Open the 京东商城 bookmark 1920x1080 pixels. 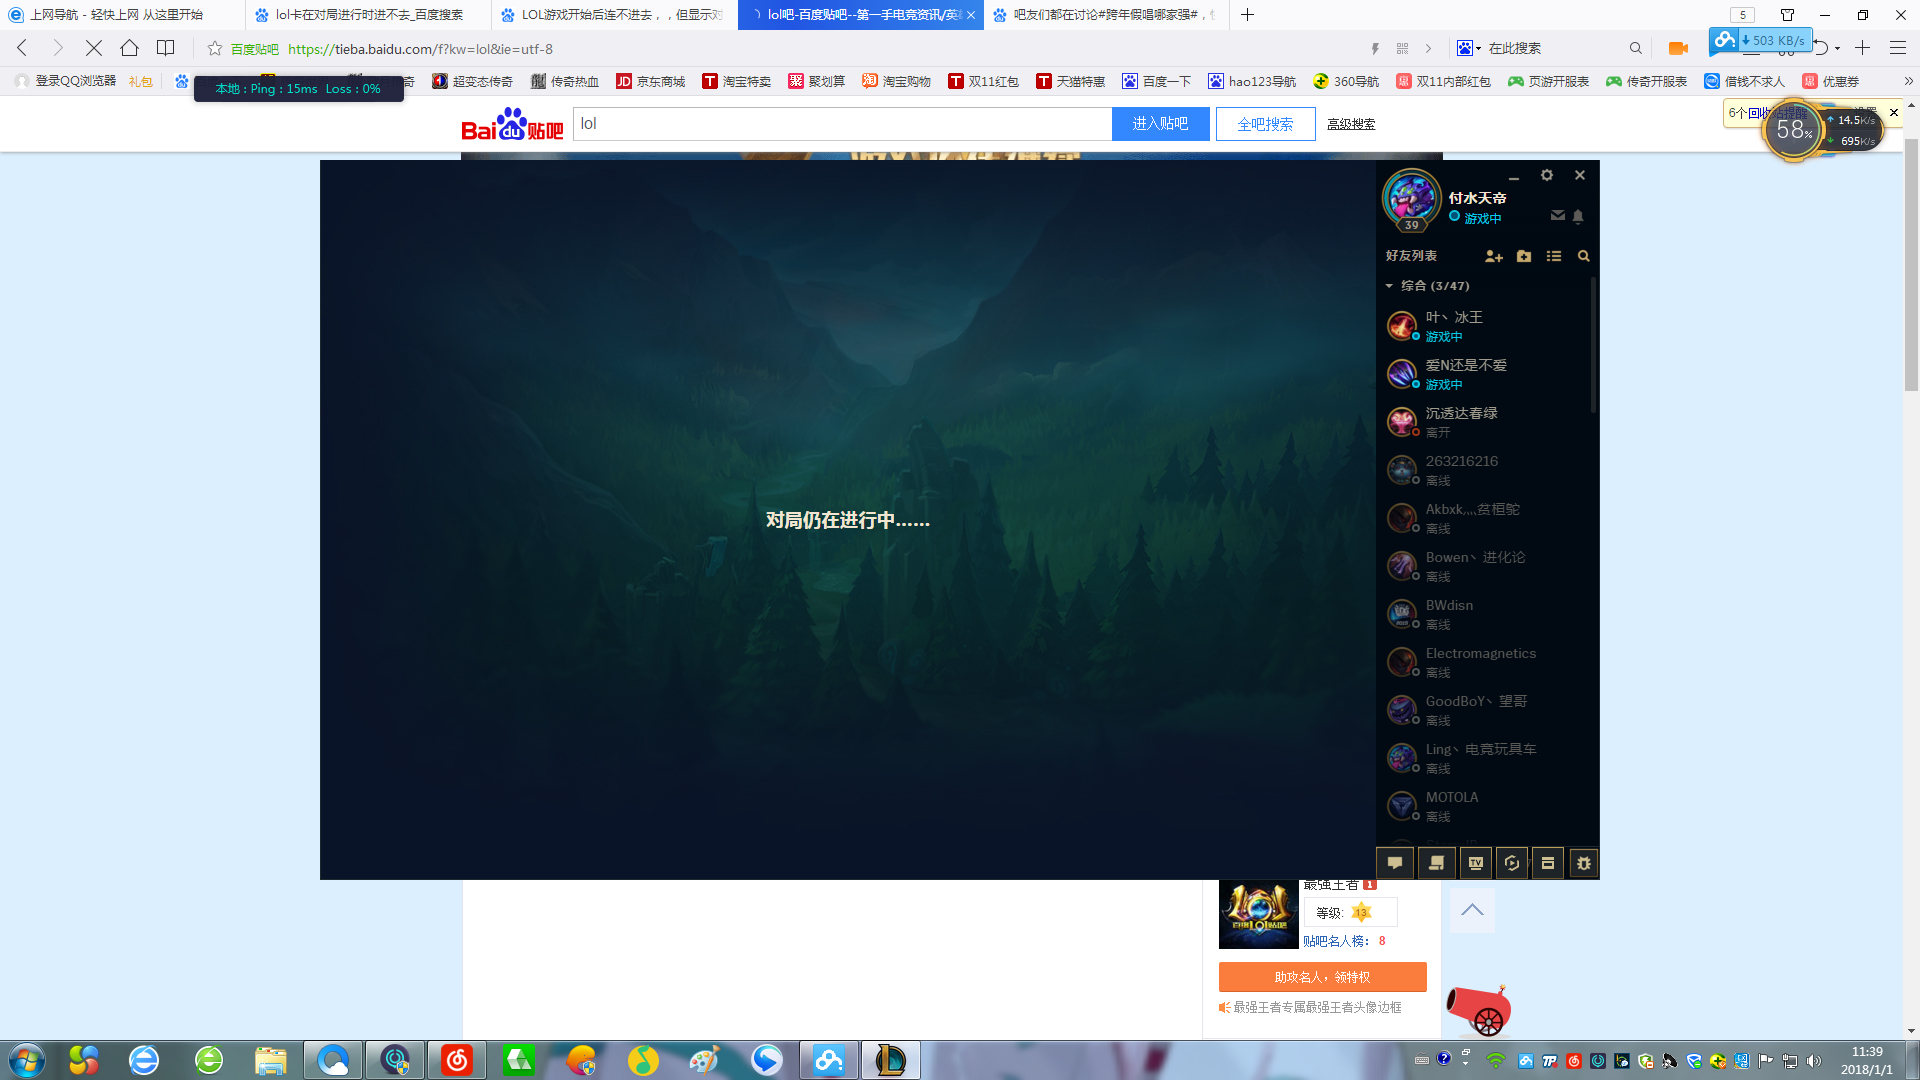pos(651,81)
